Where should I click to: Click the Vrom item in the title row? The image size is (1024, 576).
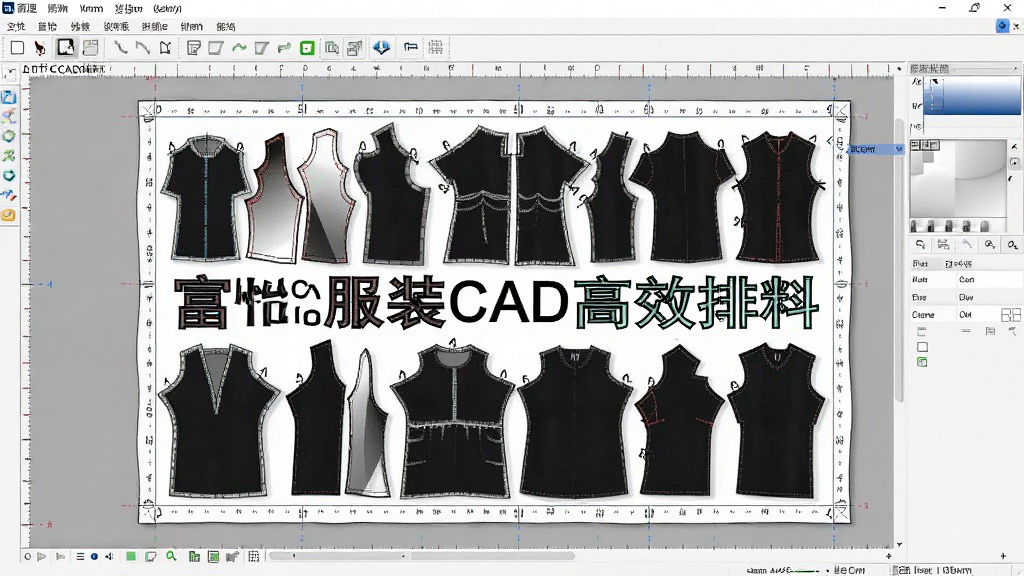[x=91, y=8]
